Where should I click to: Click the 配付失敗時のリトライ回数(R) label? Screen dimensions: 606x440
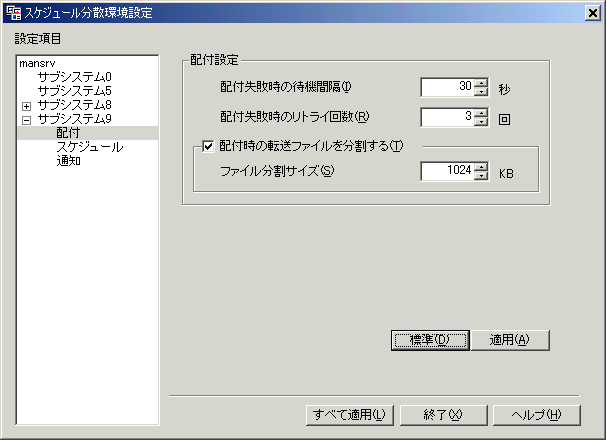pyautogui.click(x=294, y=116)
